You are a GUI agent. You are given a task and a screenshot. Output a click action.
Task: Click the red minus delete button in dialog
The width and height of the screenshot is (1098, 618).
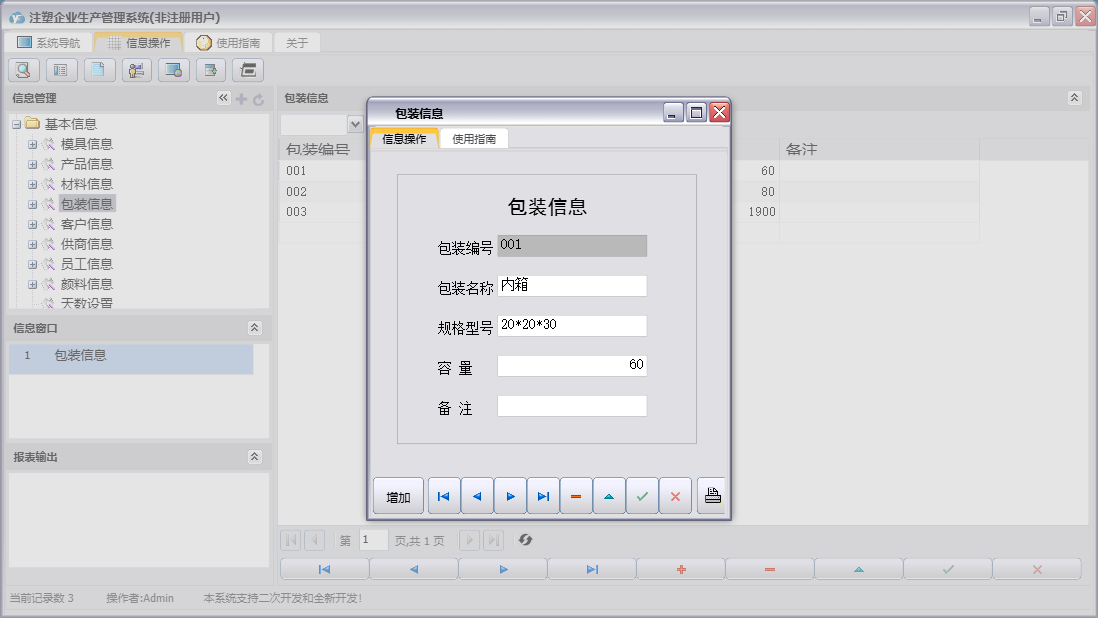click(576, 496)
